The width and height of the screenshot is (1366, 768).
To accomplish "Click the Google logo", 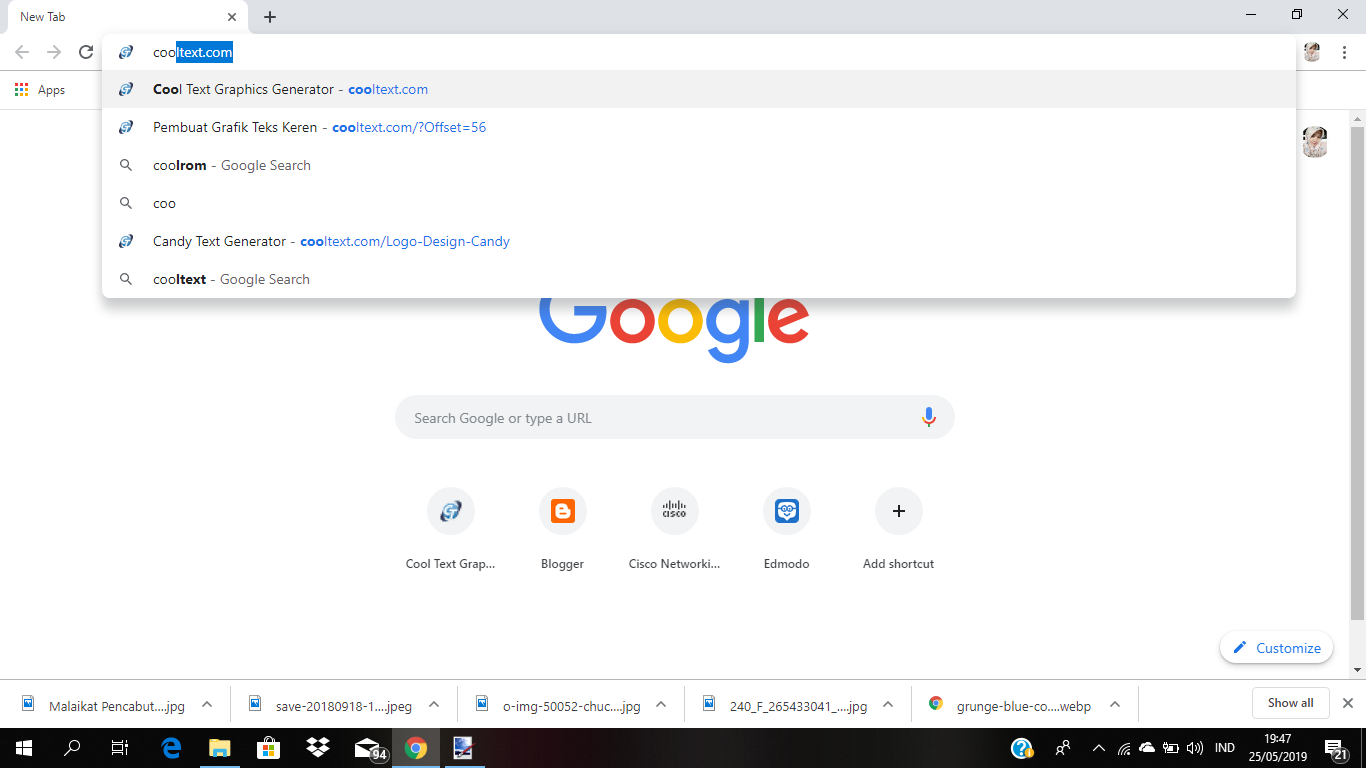I will click(674, 329).
